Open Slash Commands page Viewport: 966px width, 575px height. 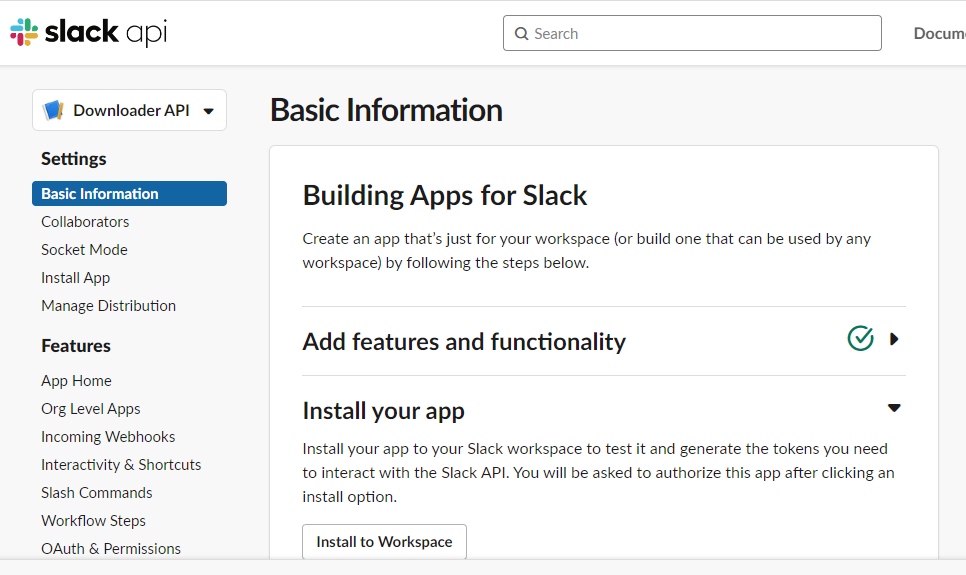point(97,493)
